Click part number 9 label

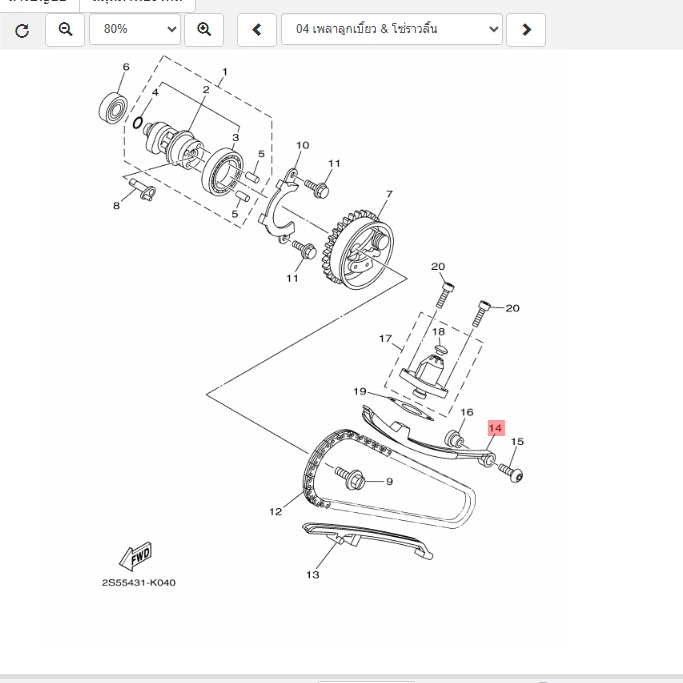click(x=389, y=481)
